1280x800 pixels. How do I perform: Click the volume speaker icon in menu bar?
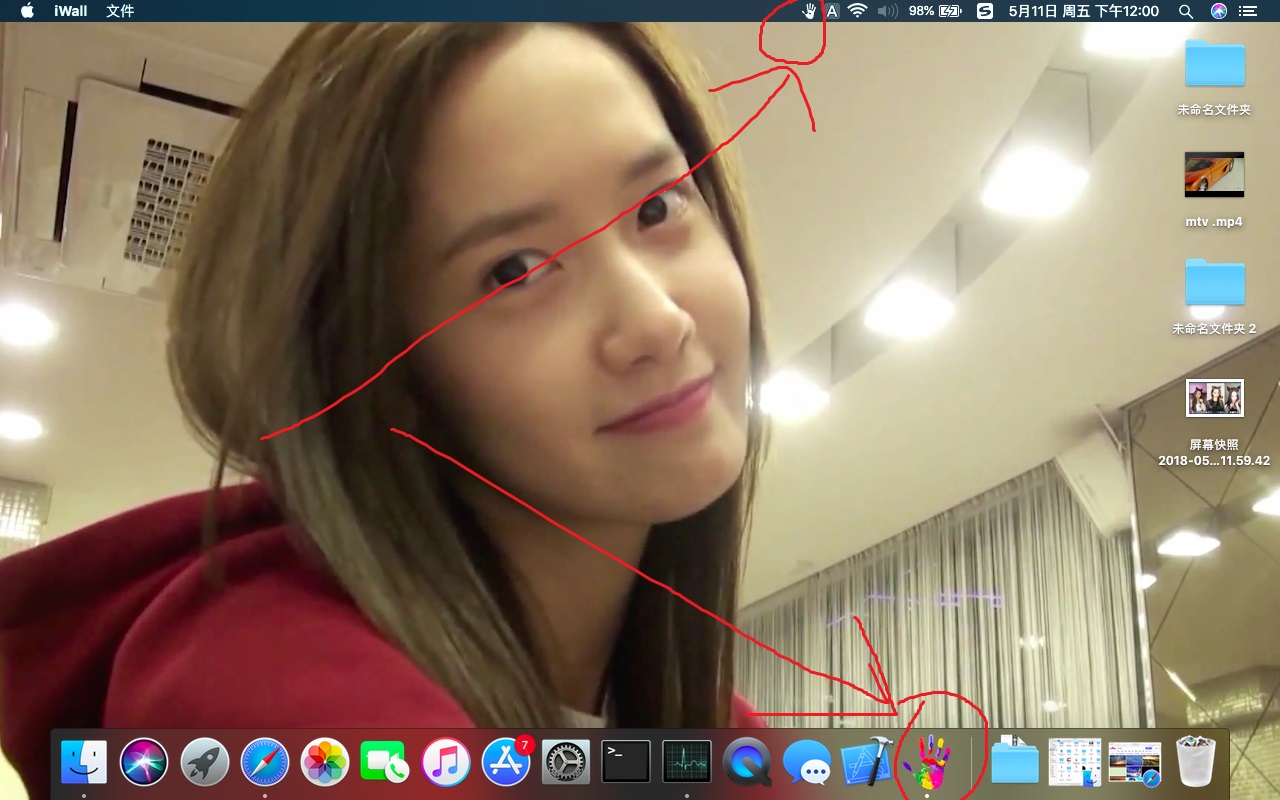pyautogui.click(x=887, y=11)
